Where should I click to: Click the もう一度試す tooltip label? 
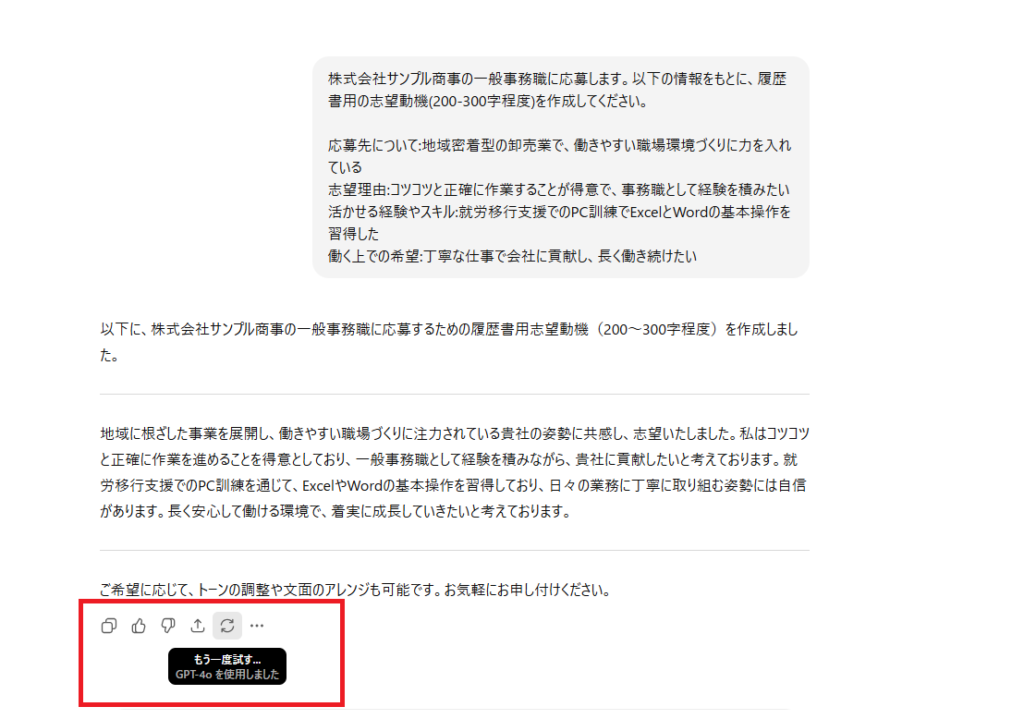[227, 660]
